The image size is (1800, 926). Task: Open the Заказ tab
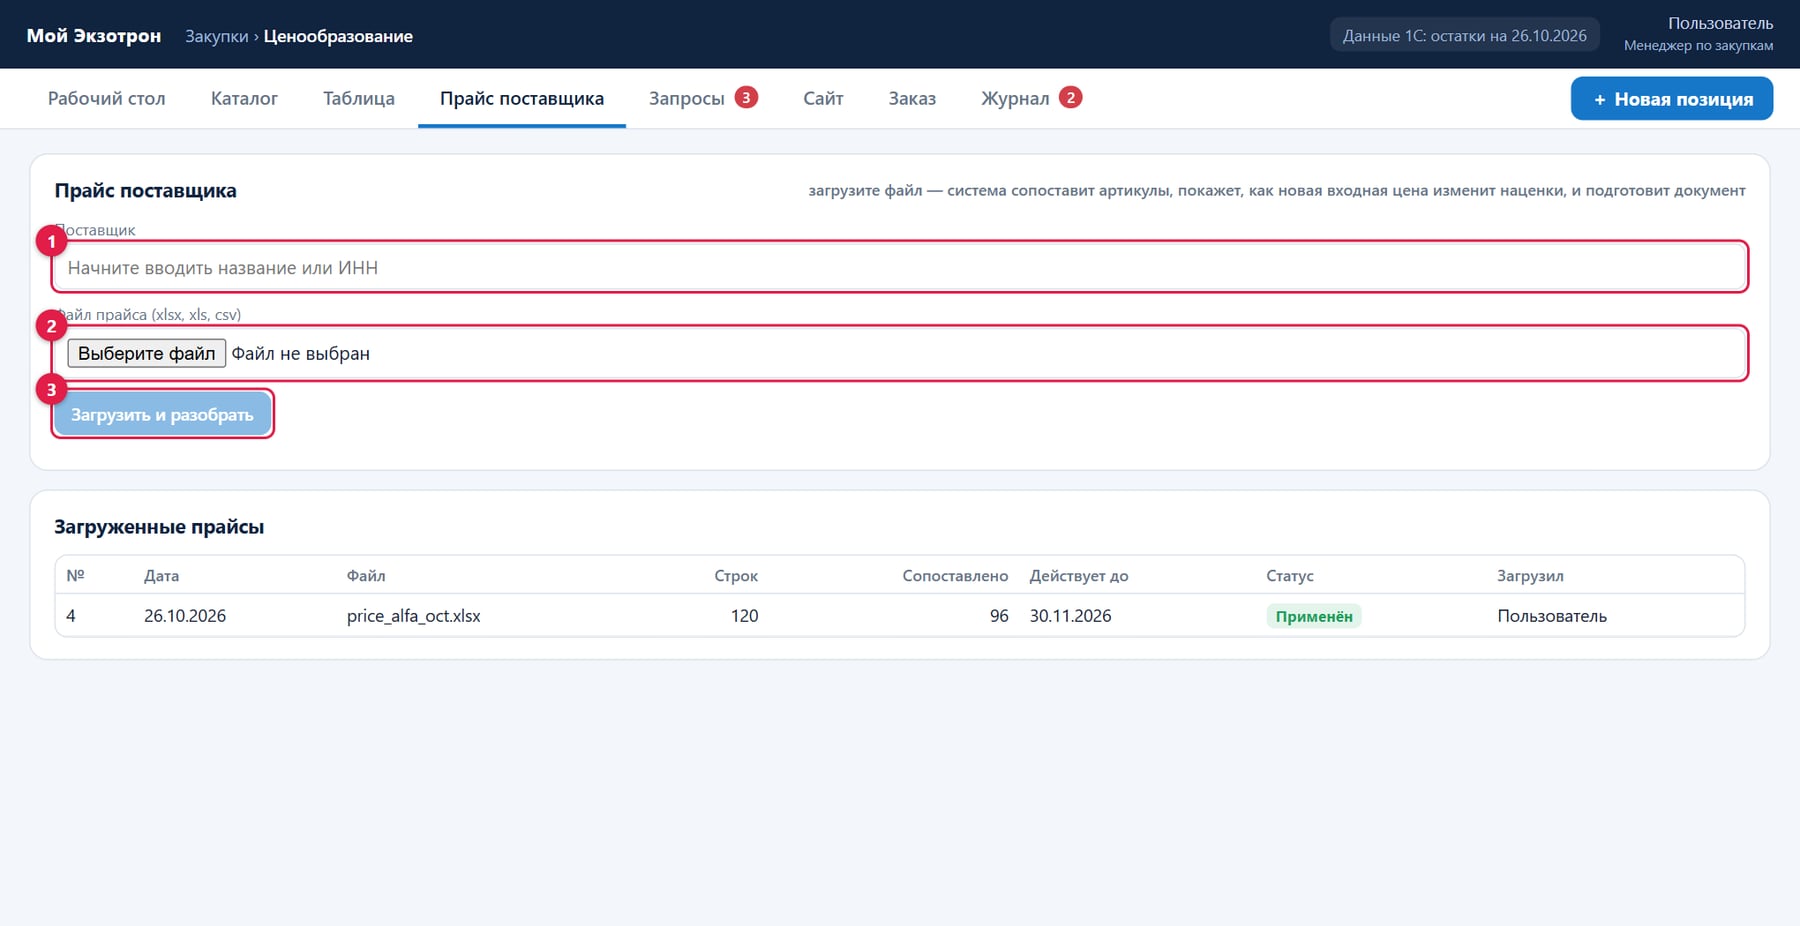[x=912, y=98]
